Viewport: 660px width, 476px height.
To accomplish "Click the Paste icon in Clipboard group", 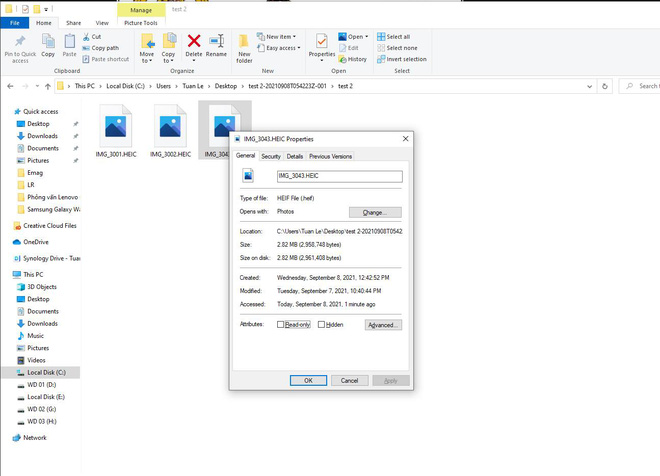I will [70, 42].
